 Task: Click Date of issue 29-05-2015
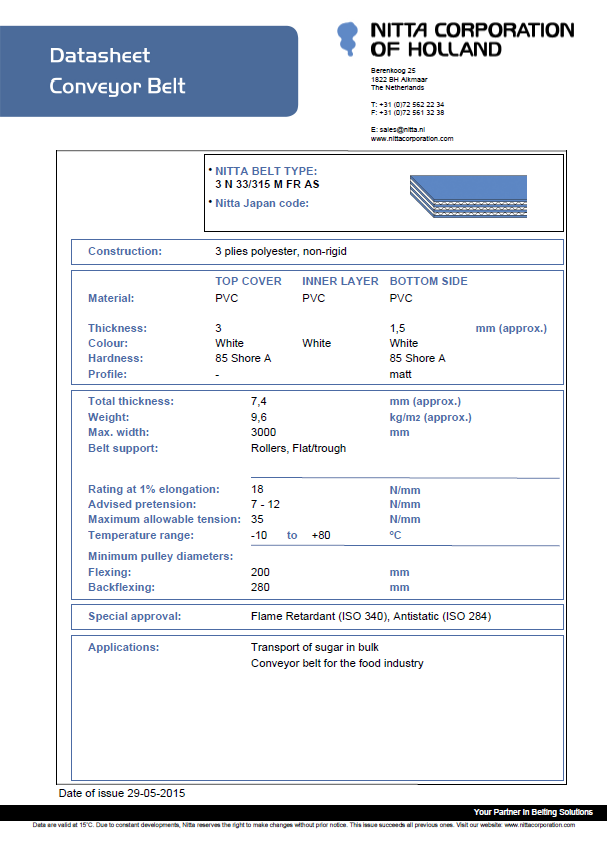122,793
